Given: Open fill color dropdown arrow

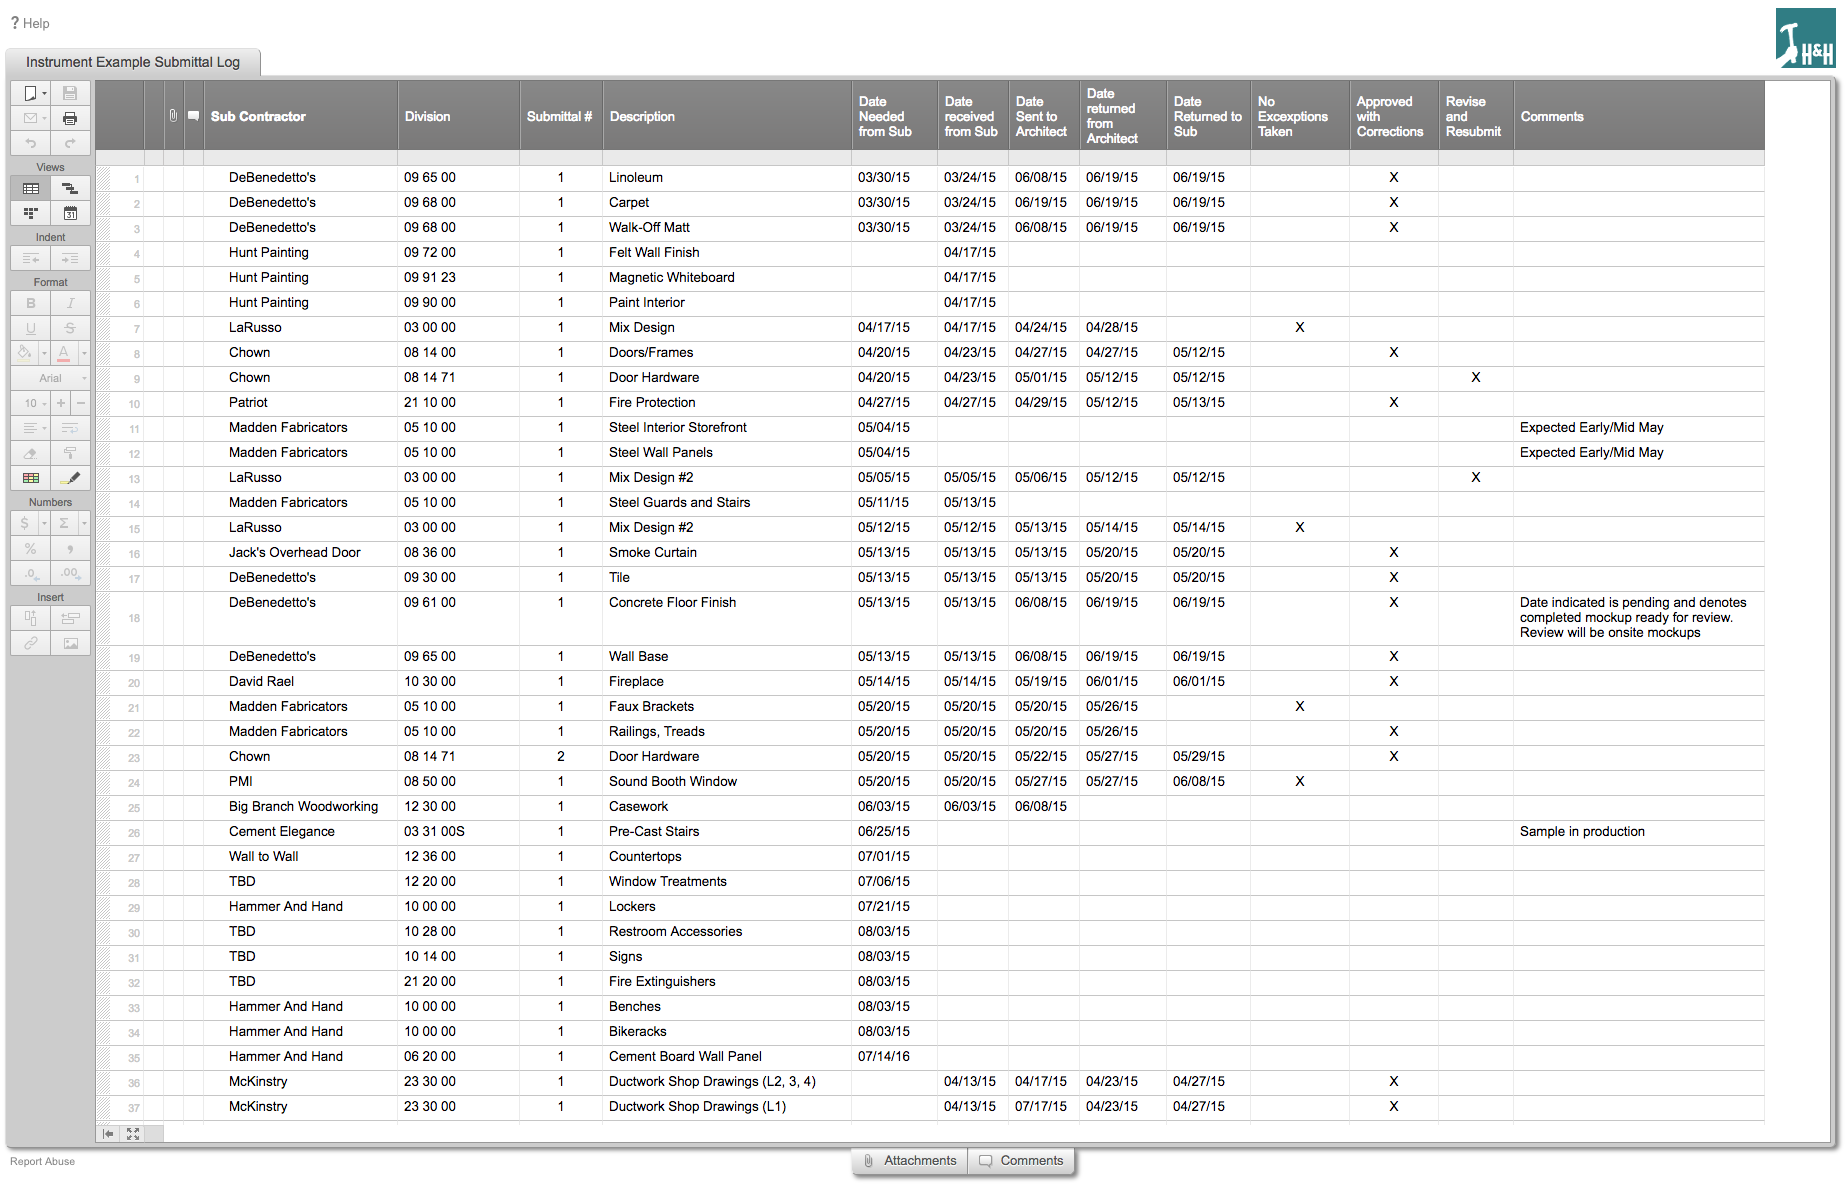Looking at the screenshot, I should 44,353.
